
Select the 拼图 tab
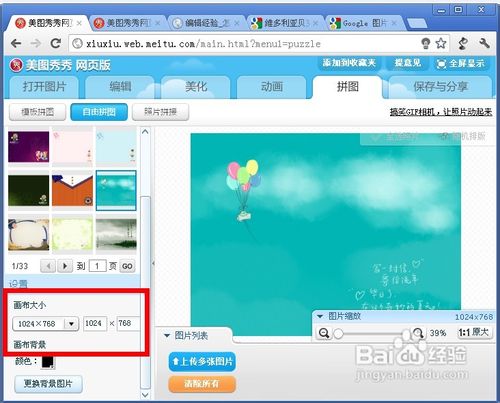347,87
